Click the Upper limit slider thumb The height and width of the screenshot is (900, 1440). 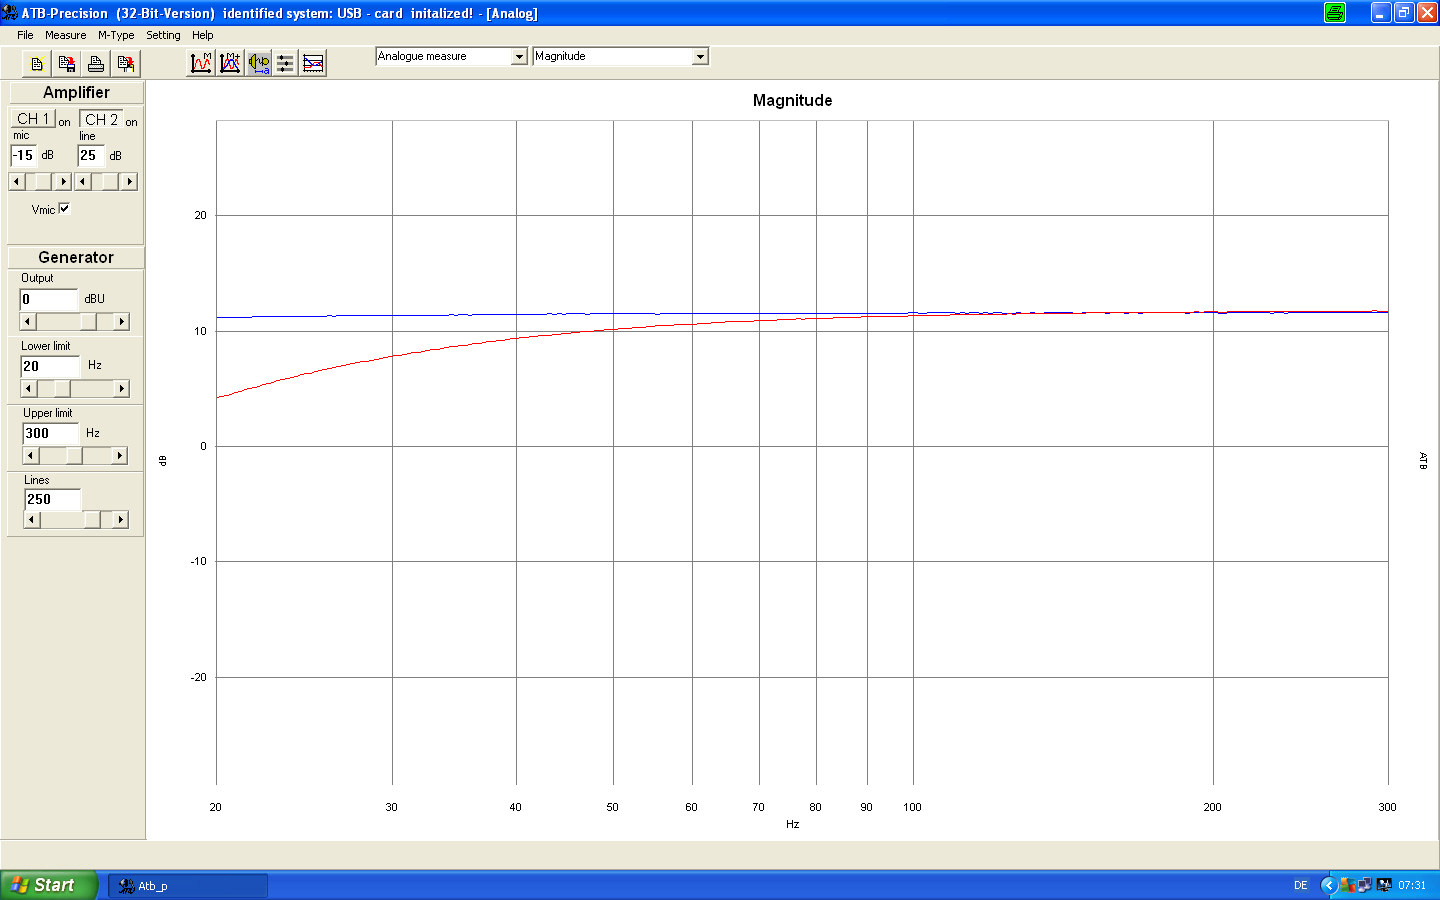point(74,455)
